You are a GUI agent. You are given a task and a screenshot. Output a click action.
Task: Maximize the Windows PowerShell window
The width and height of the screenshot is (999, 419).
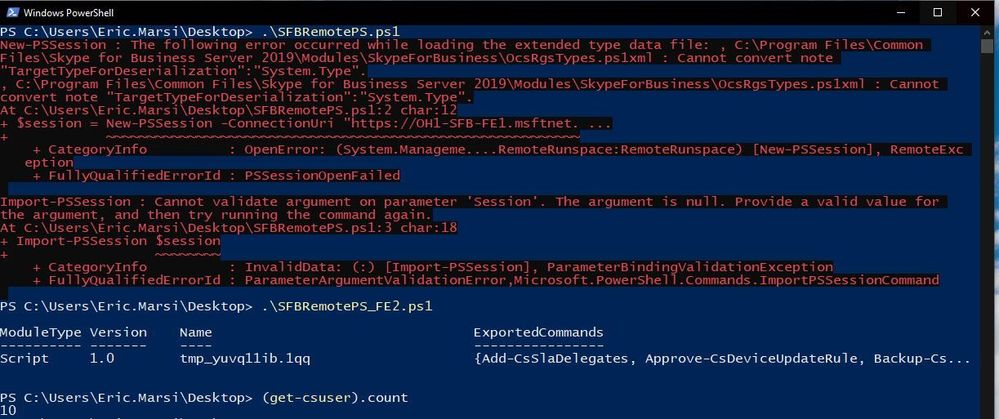(937, 12)
